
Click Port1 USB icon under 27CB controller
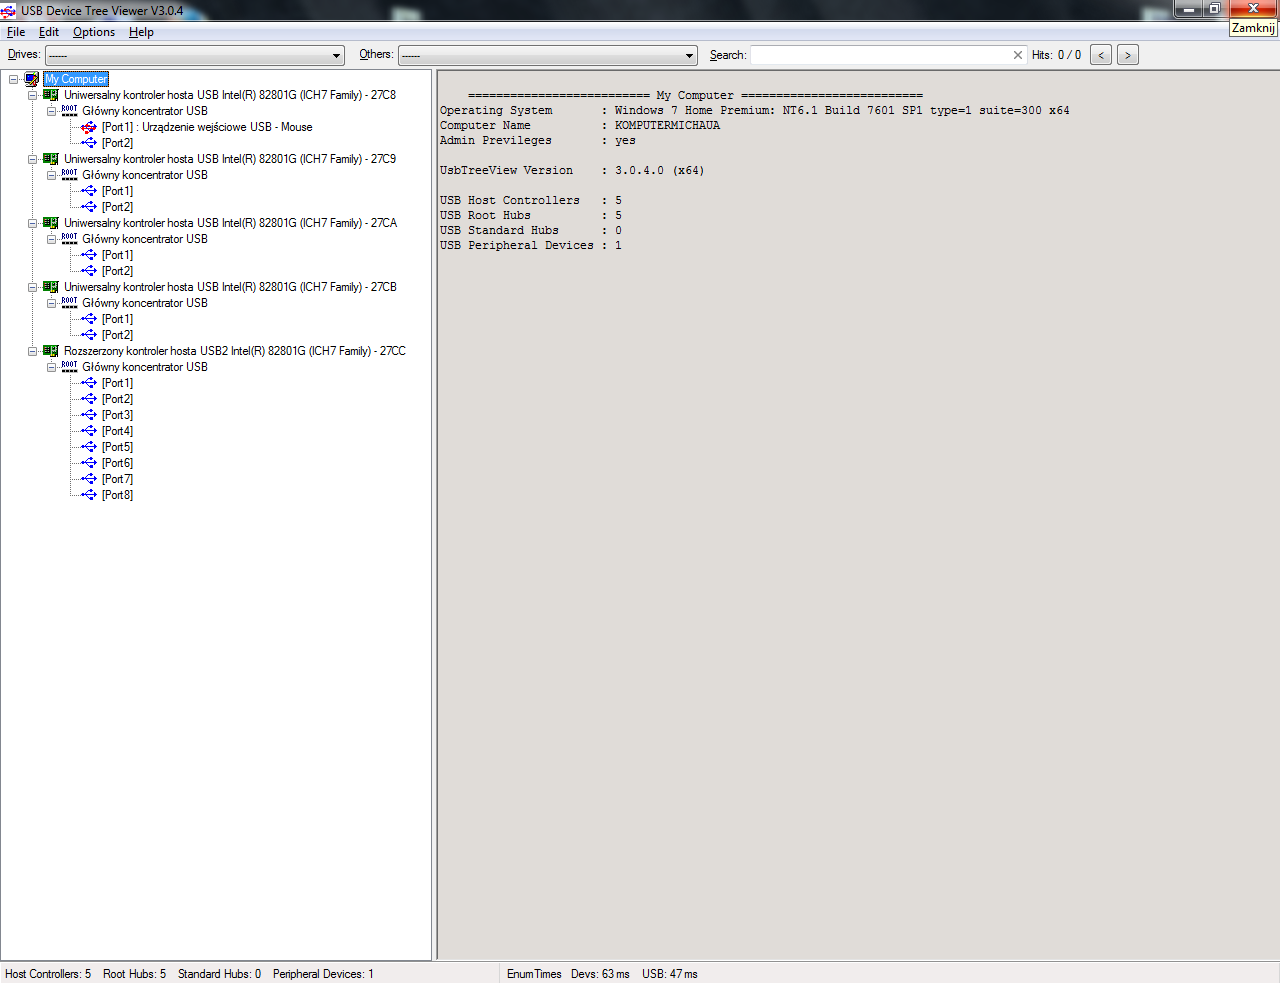(89, 319)
